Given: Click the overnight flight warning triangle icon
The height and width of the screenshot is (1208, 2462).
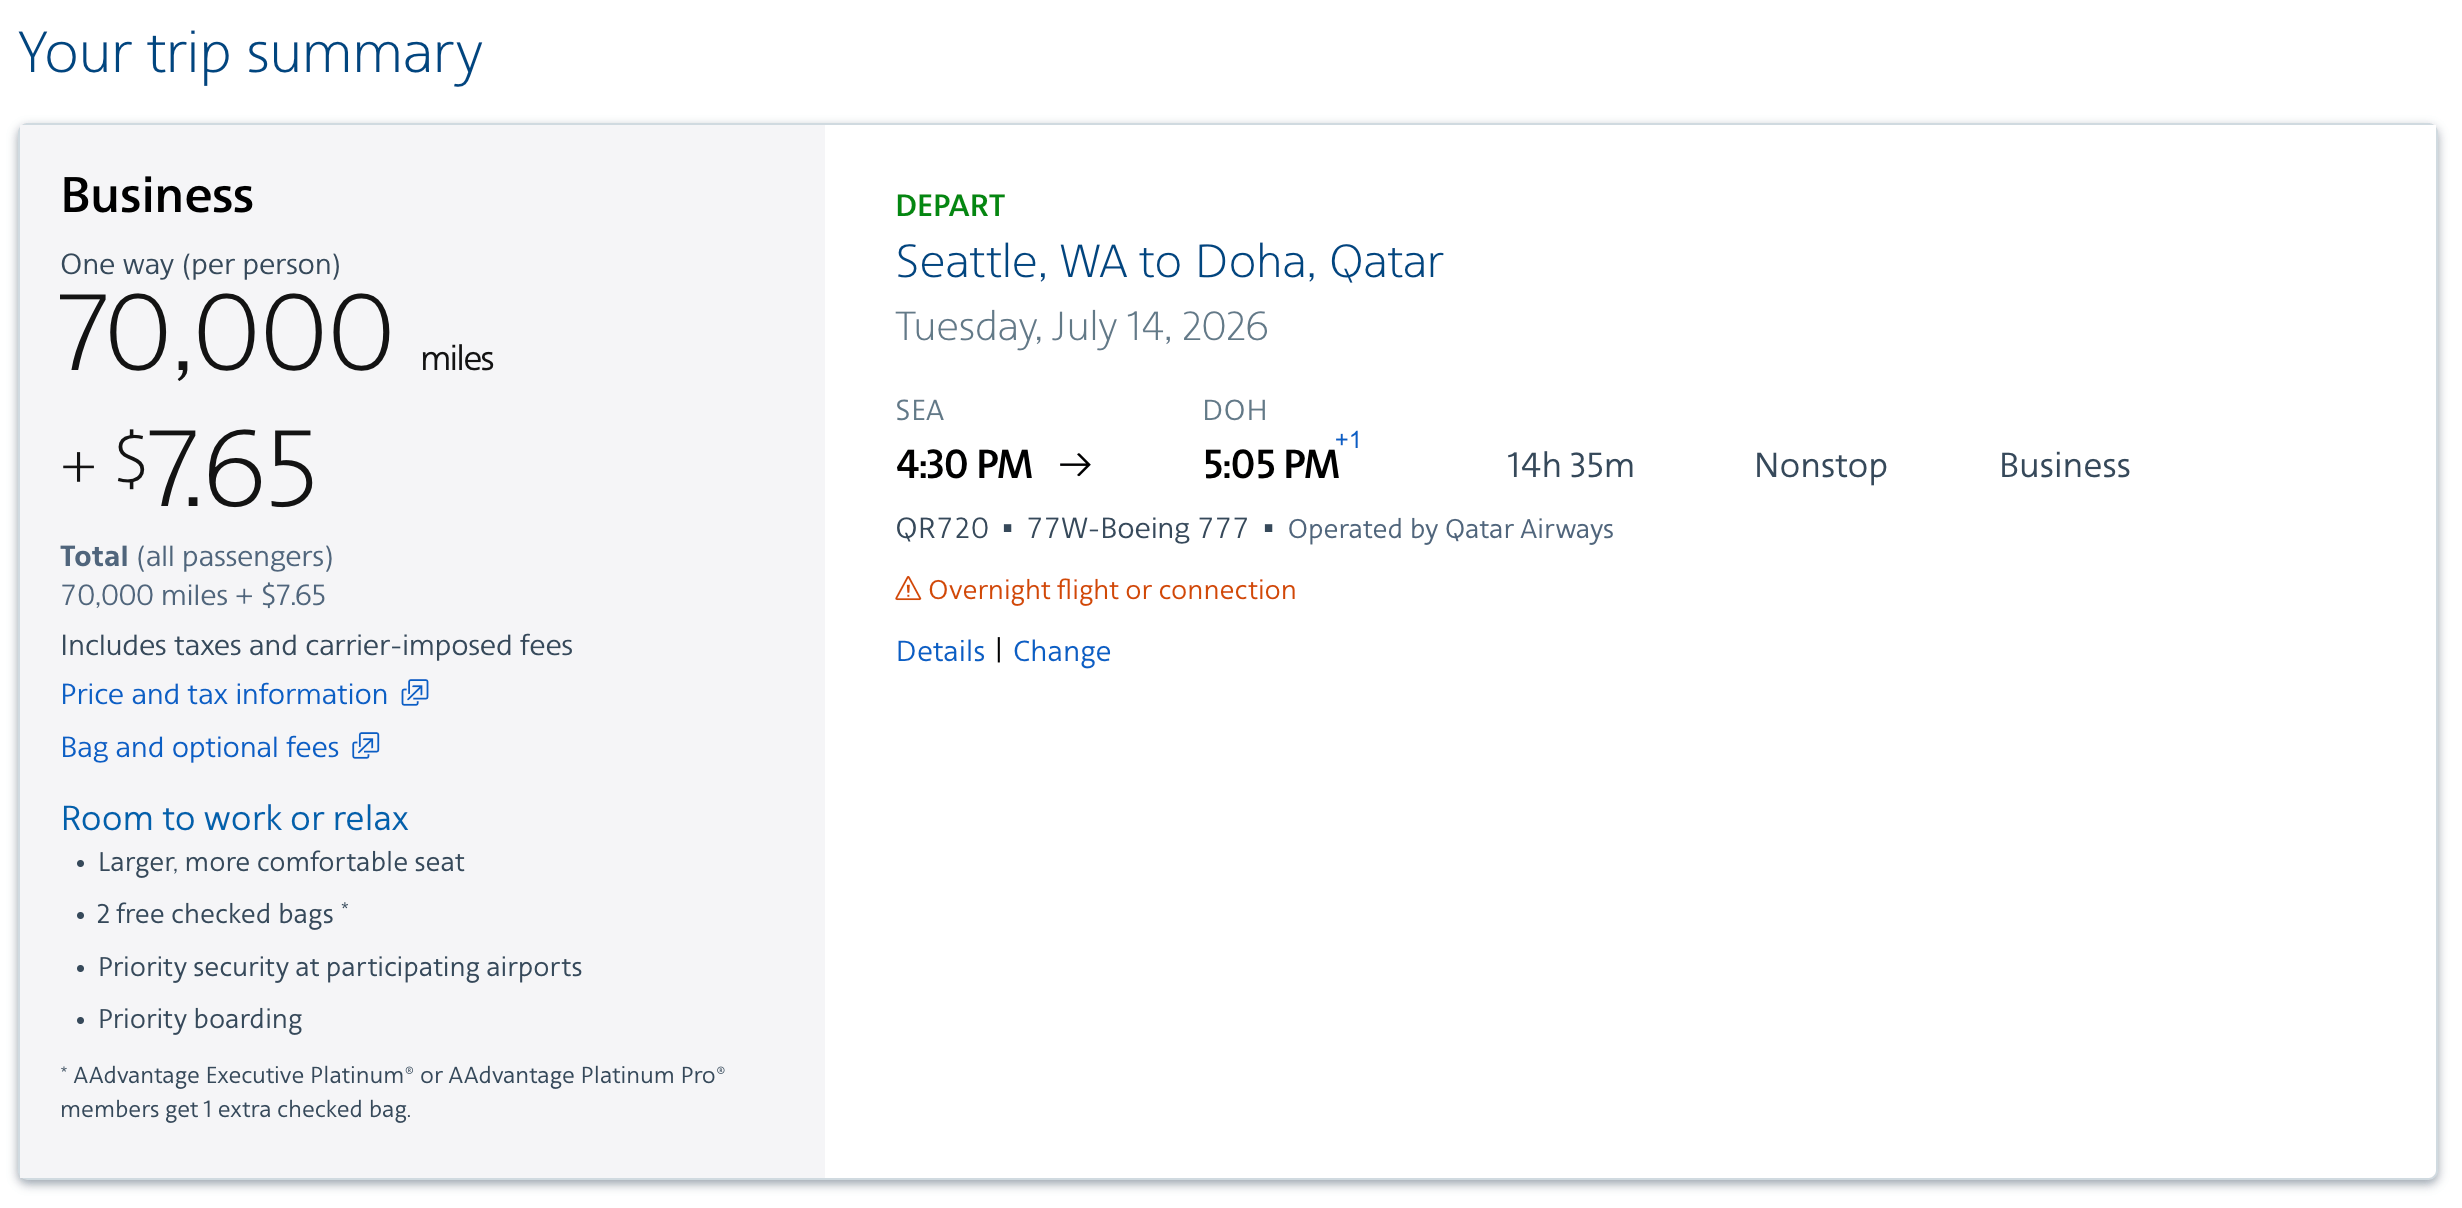Looking at the screenshot, I should click(908, 589).
